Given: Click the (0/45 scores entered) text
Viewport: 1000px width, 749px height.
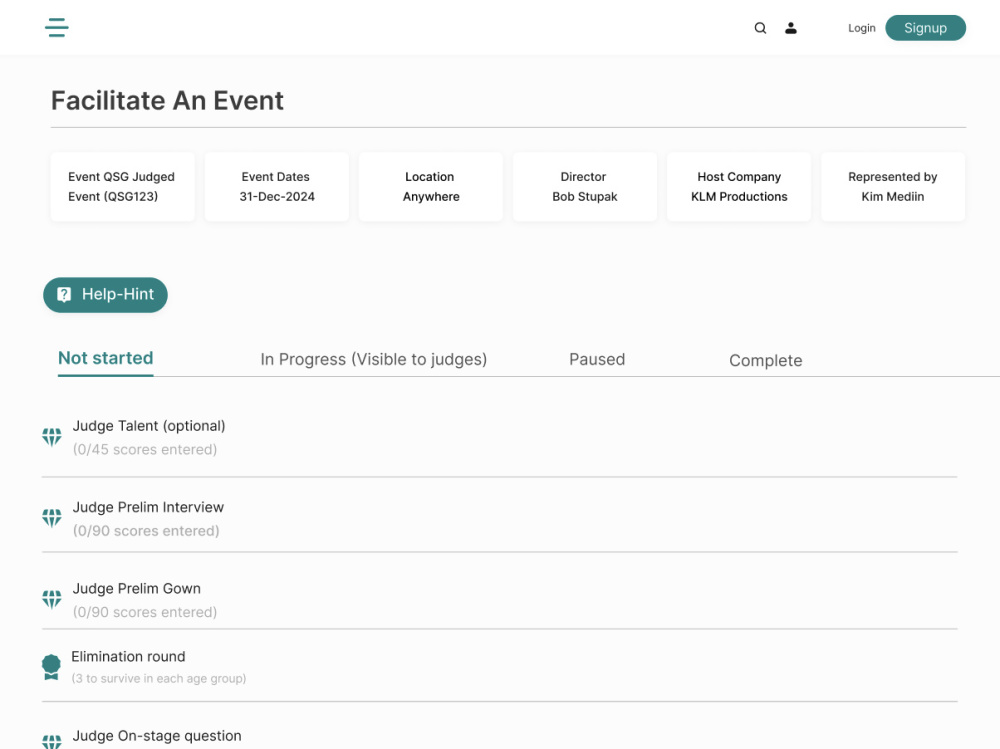Looking at the screenshot, I should [145, 450].
